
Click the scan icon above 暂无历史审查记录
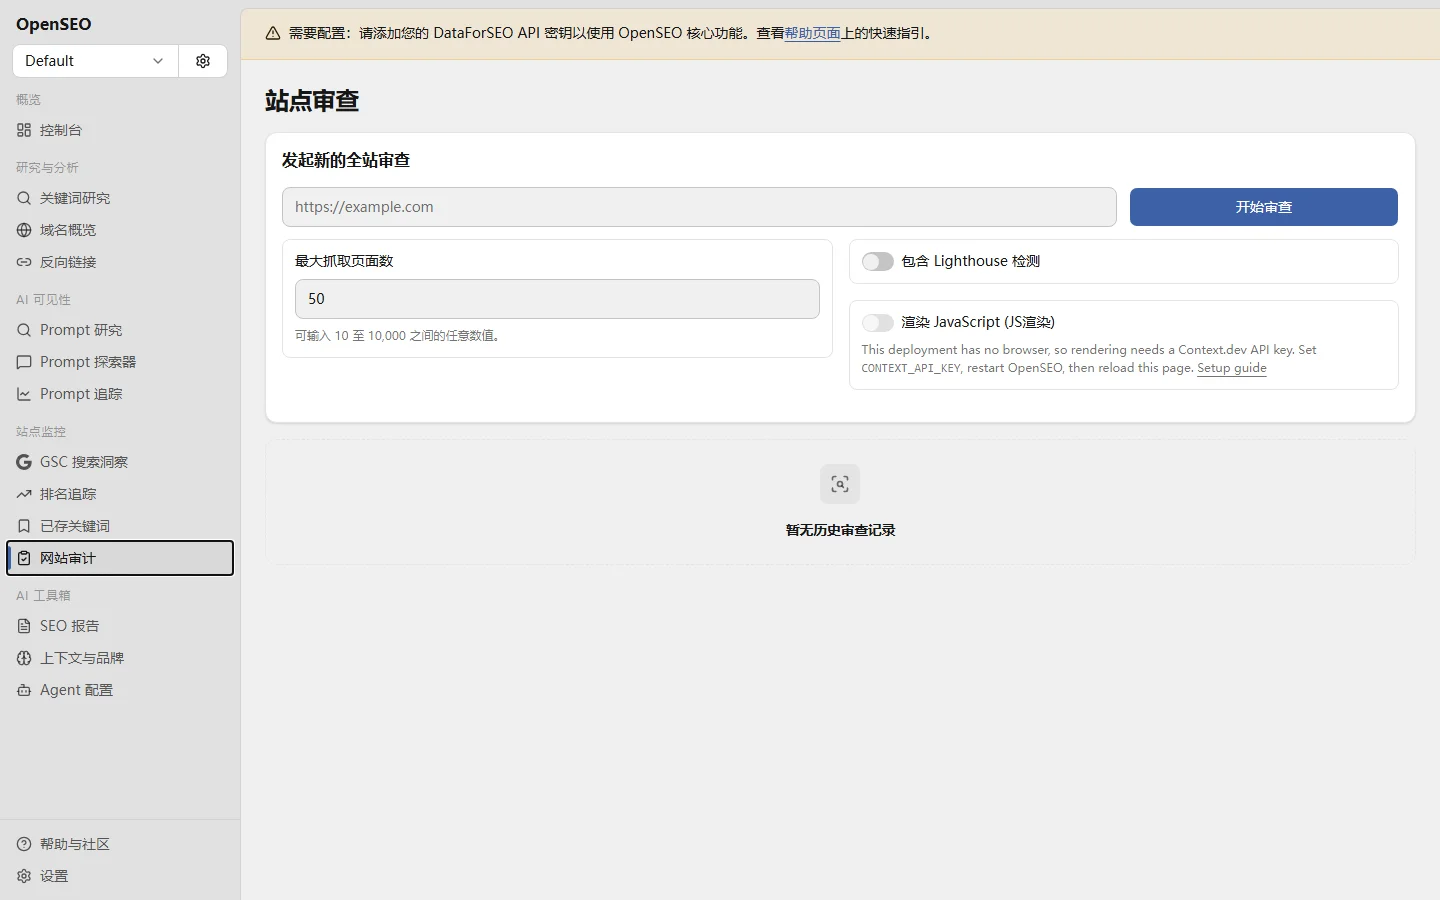click(840, 484)
